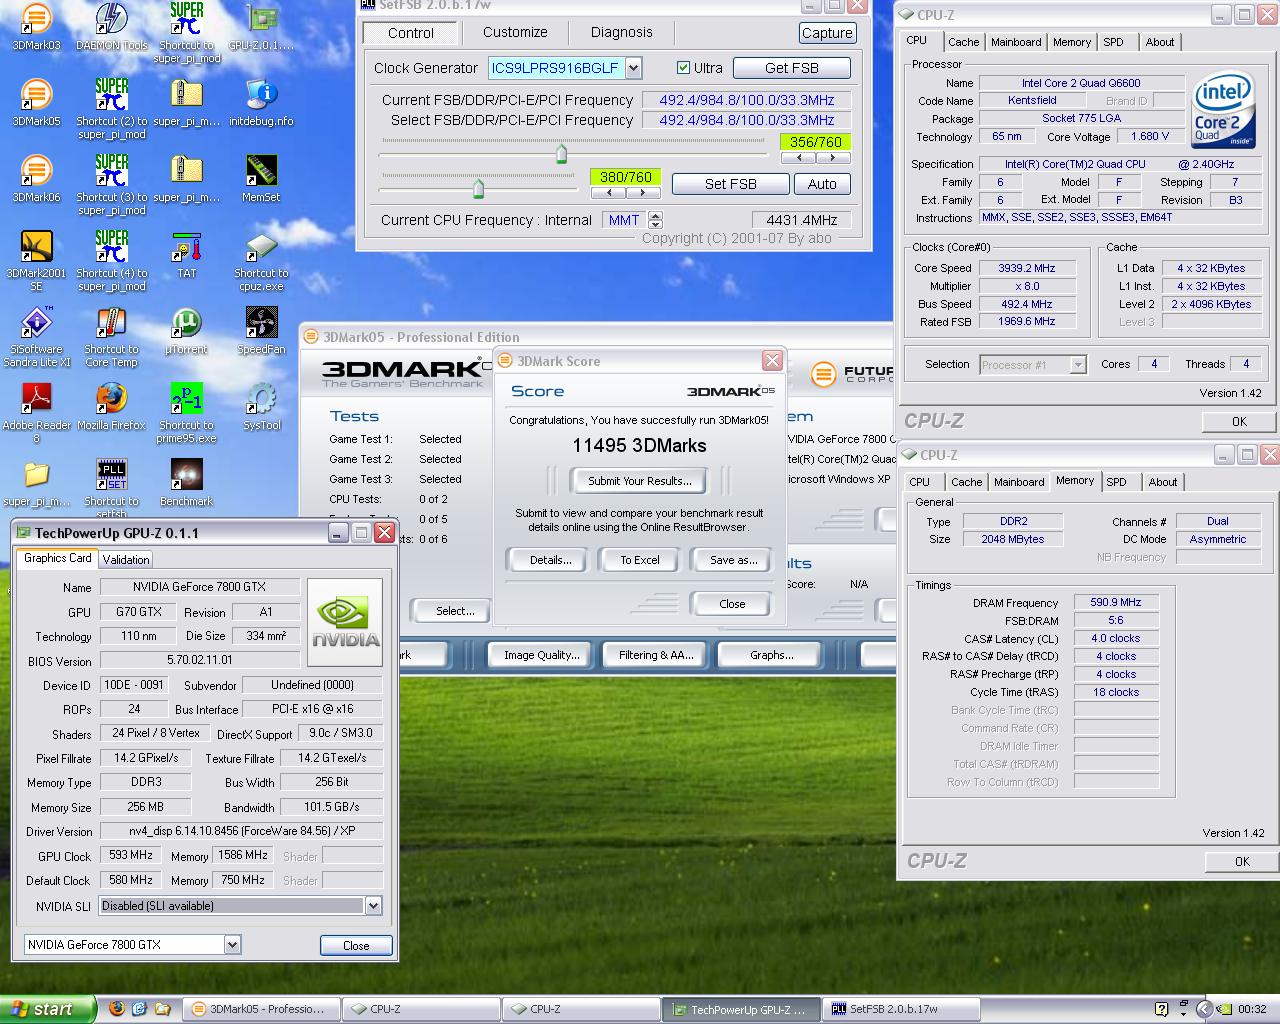Open the Validation tab in GPU-Z
The width and height of the screenshot is (1280, 1024).
[x=126, y=560]
